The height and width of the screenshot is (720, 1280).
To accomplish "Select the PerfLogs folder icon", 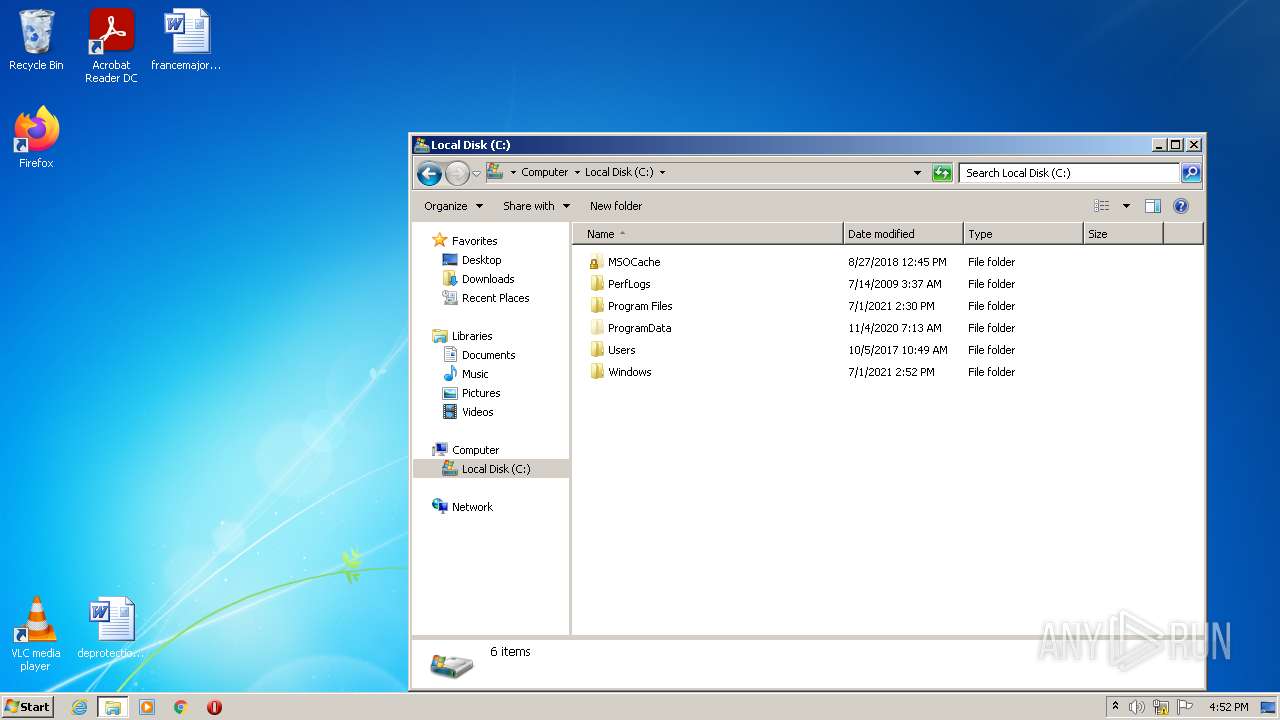I will tap(597, 284).
